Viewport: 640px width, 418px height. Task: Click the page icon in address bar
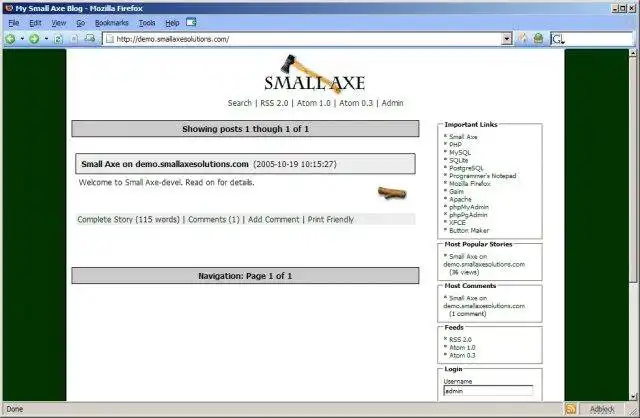pyautogui.click(x=109, y=39)
